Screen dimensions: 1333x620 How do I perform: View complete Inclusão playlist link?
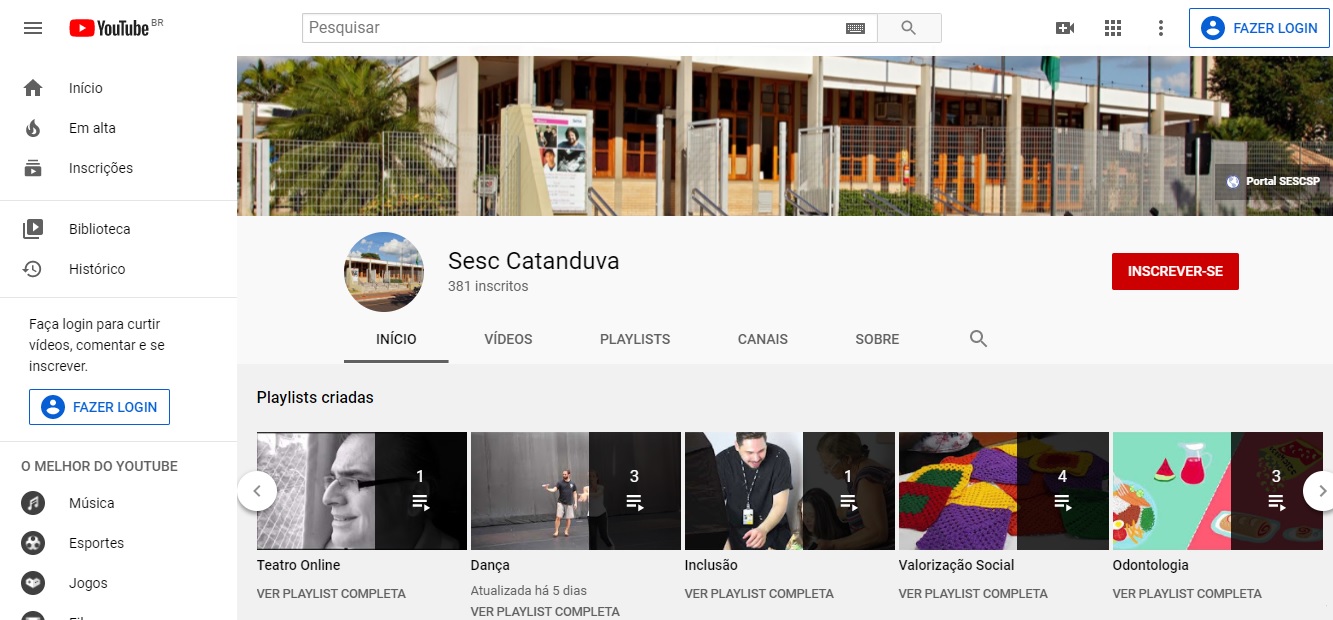[759, 594]
